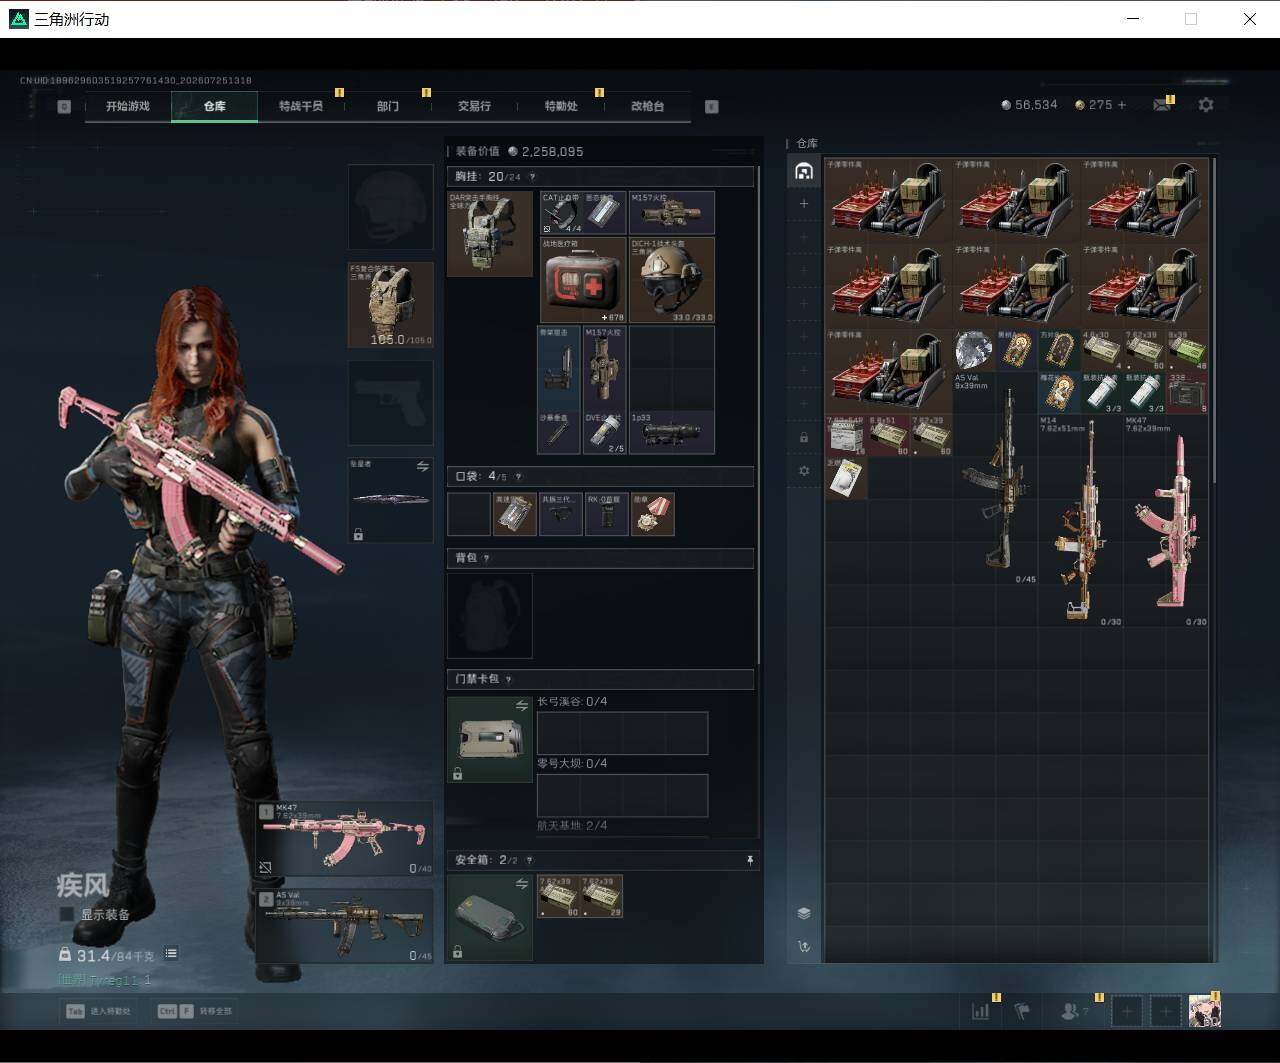The width and height of the screenshot is (1280, 1063).
Task: Select the M157火控 scope in chest rig top row
Action: [x=671, y=212]
